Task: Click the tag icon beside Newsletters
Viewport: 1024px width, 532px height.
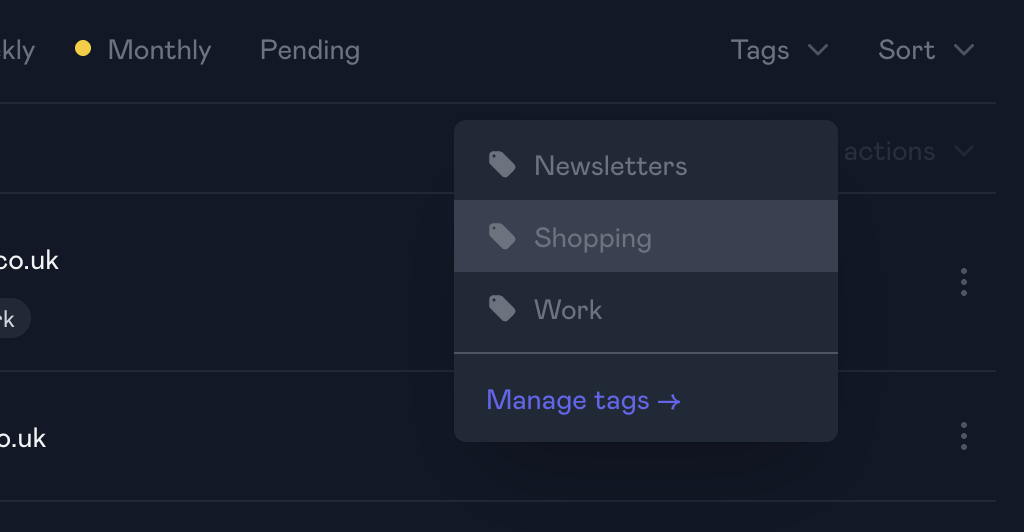Action: coord(502,165)
